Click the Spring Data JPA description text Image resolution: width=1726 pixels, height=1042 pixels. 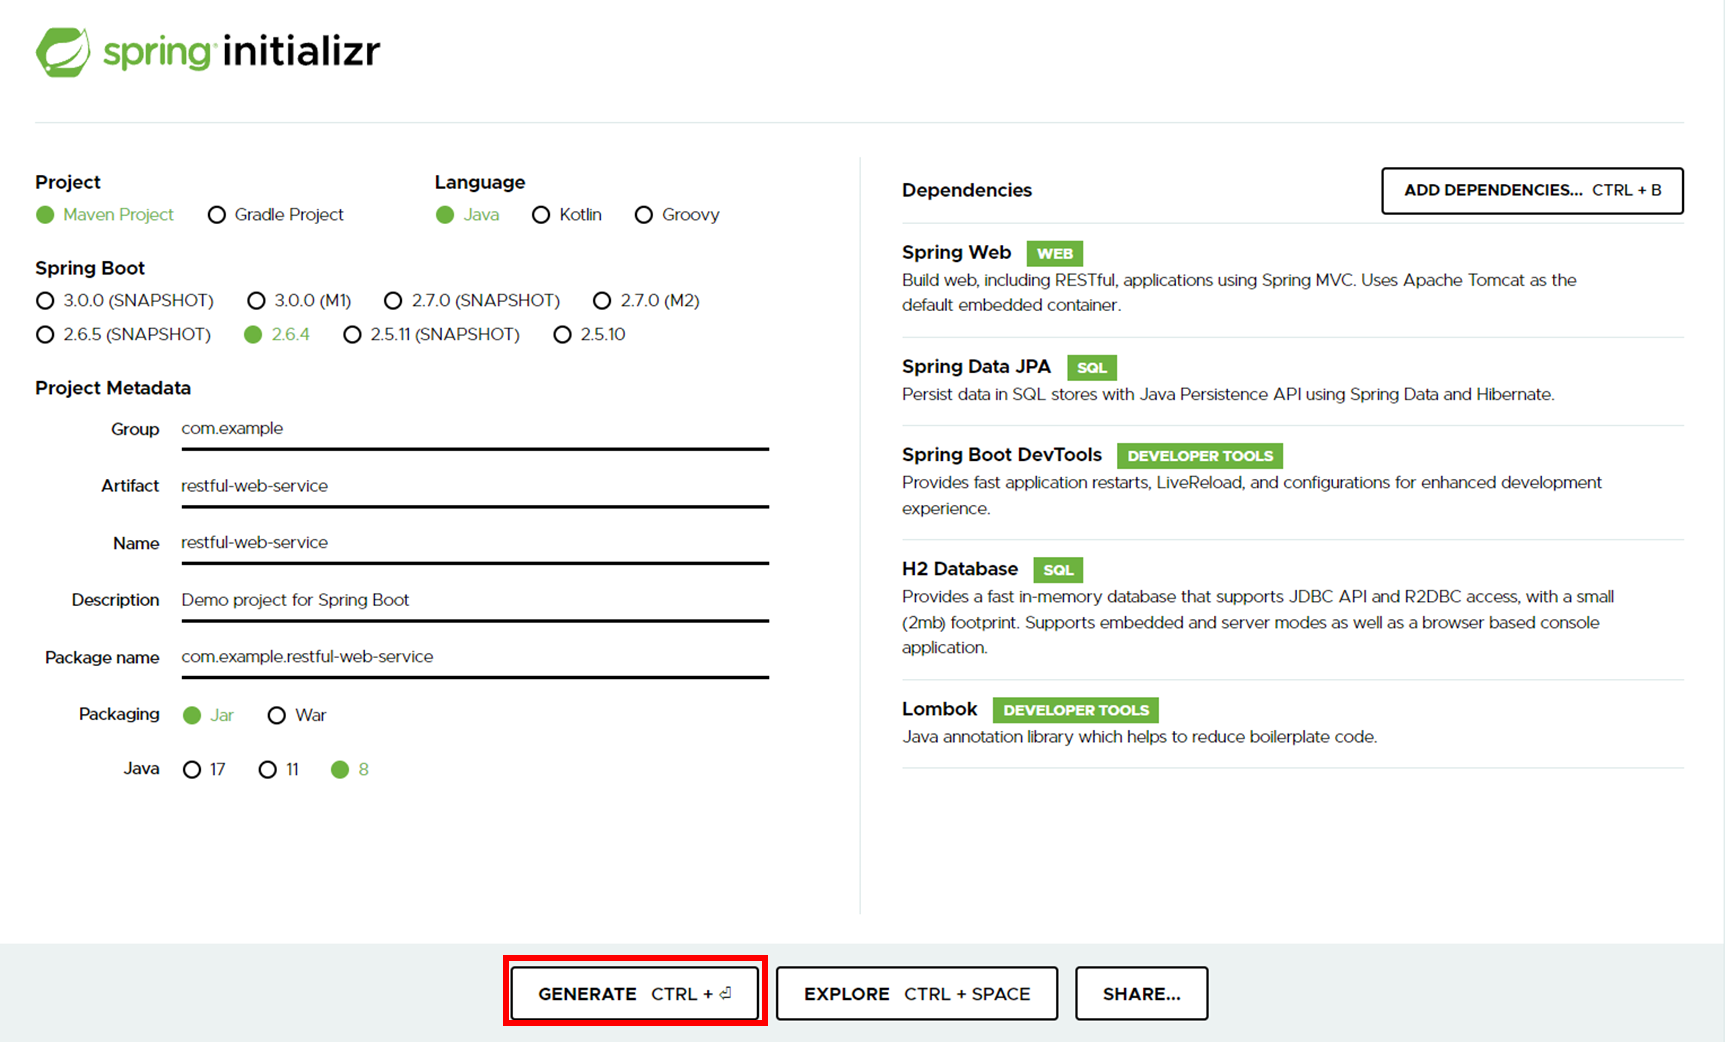[1228, 394]
